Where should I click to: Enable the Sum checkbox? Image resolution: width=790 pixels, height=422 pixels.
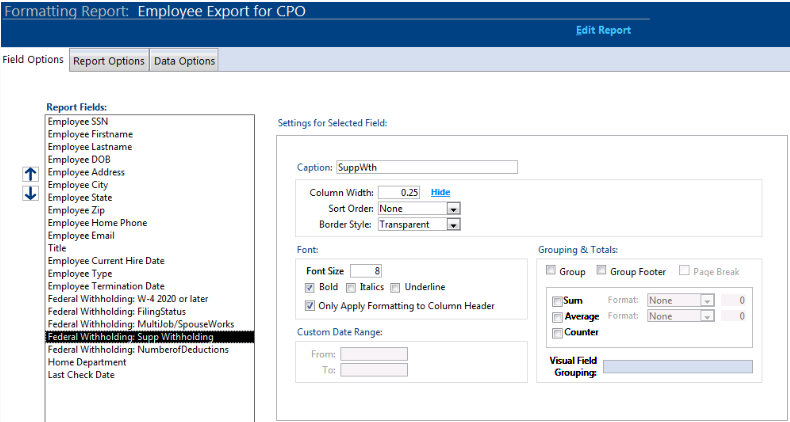click(557, 302)
